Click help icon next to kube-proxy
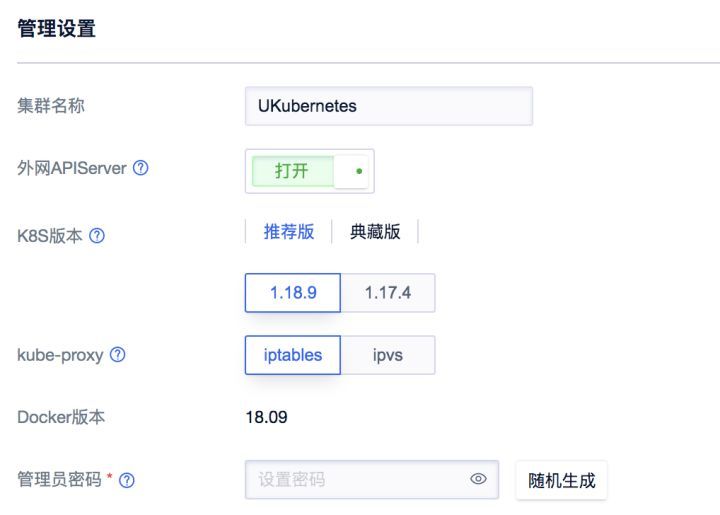Screen dimensions: 720x515 (x=117, y=355)
